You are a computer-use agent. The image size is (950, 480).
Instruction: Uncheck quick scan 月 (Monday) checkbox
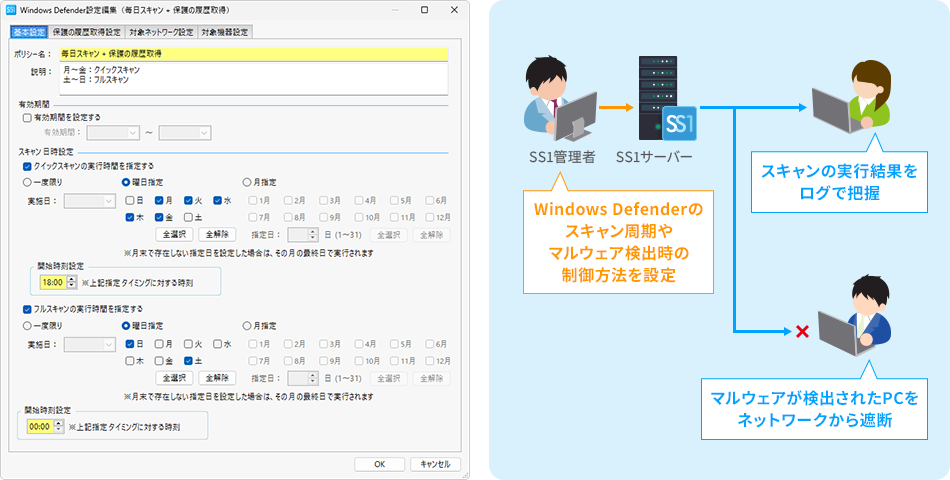[x=159, y=201]
